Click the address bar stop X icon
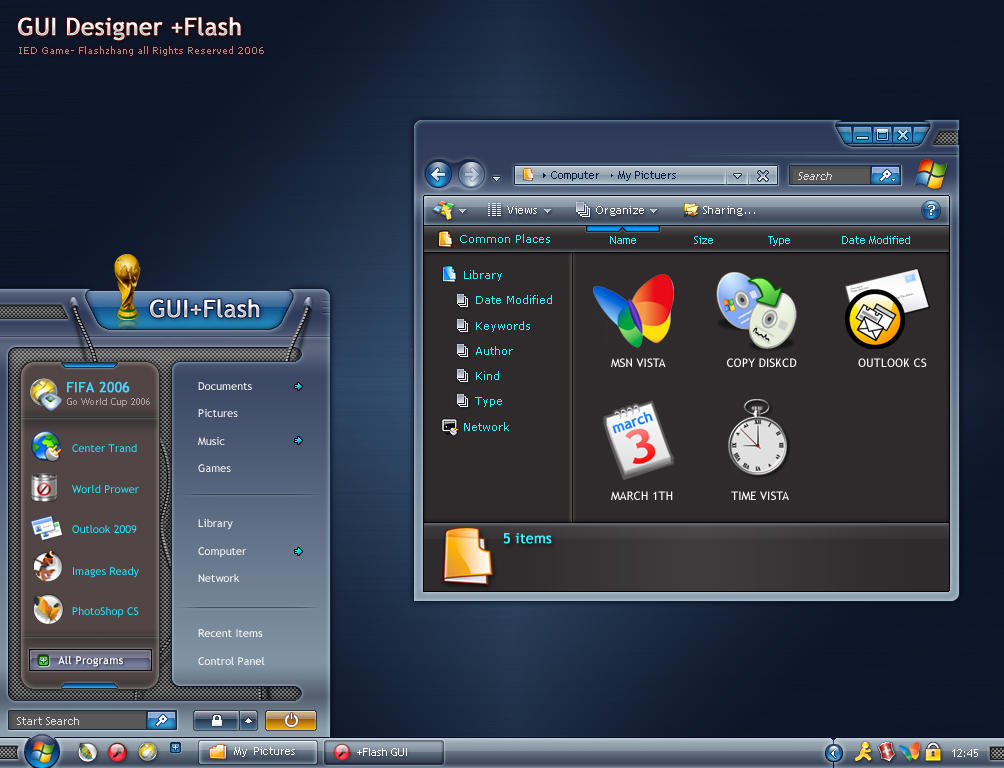 point(763,176)
